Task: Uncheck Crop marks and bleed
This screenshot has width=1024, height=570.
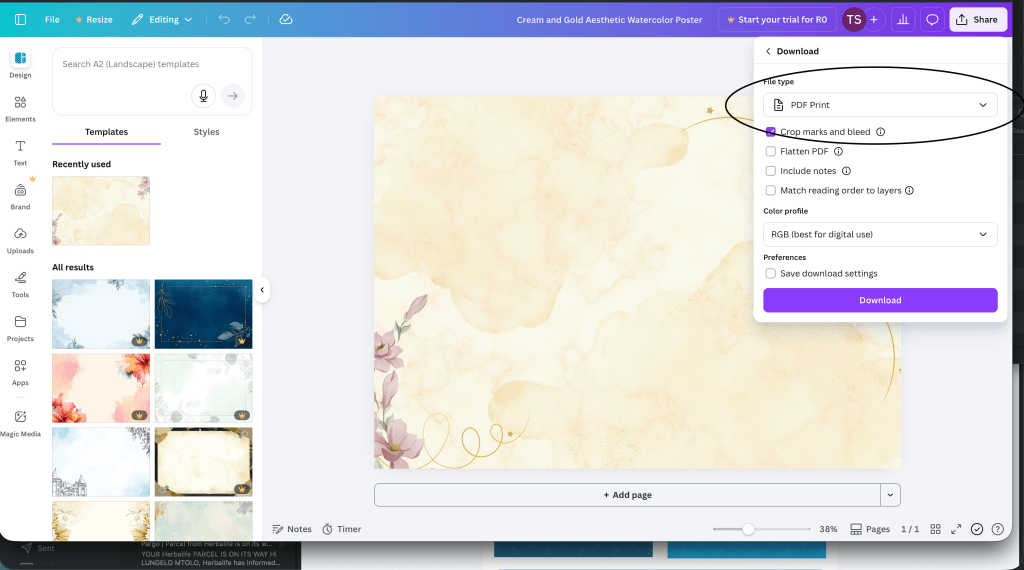Action: 771,132
